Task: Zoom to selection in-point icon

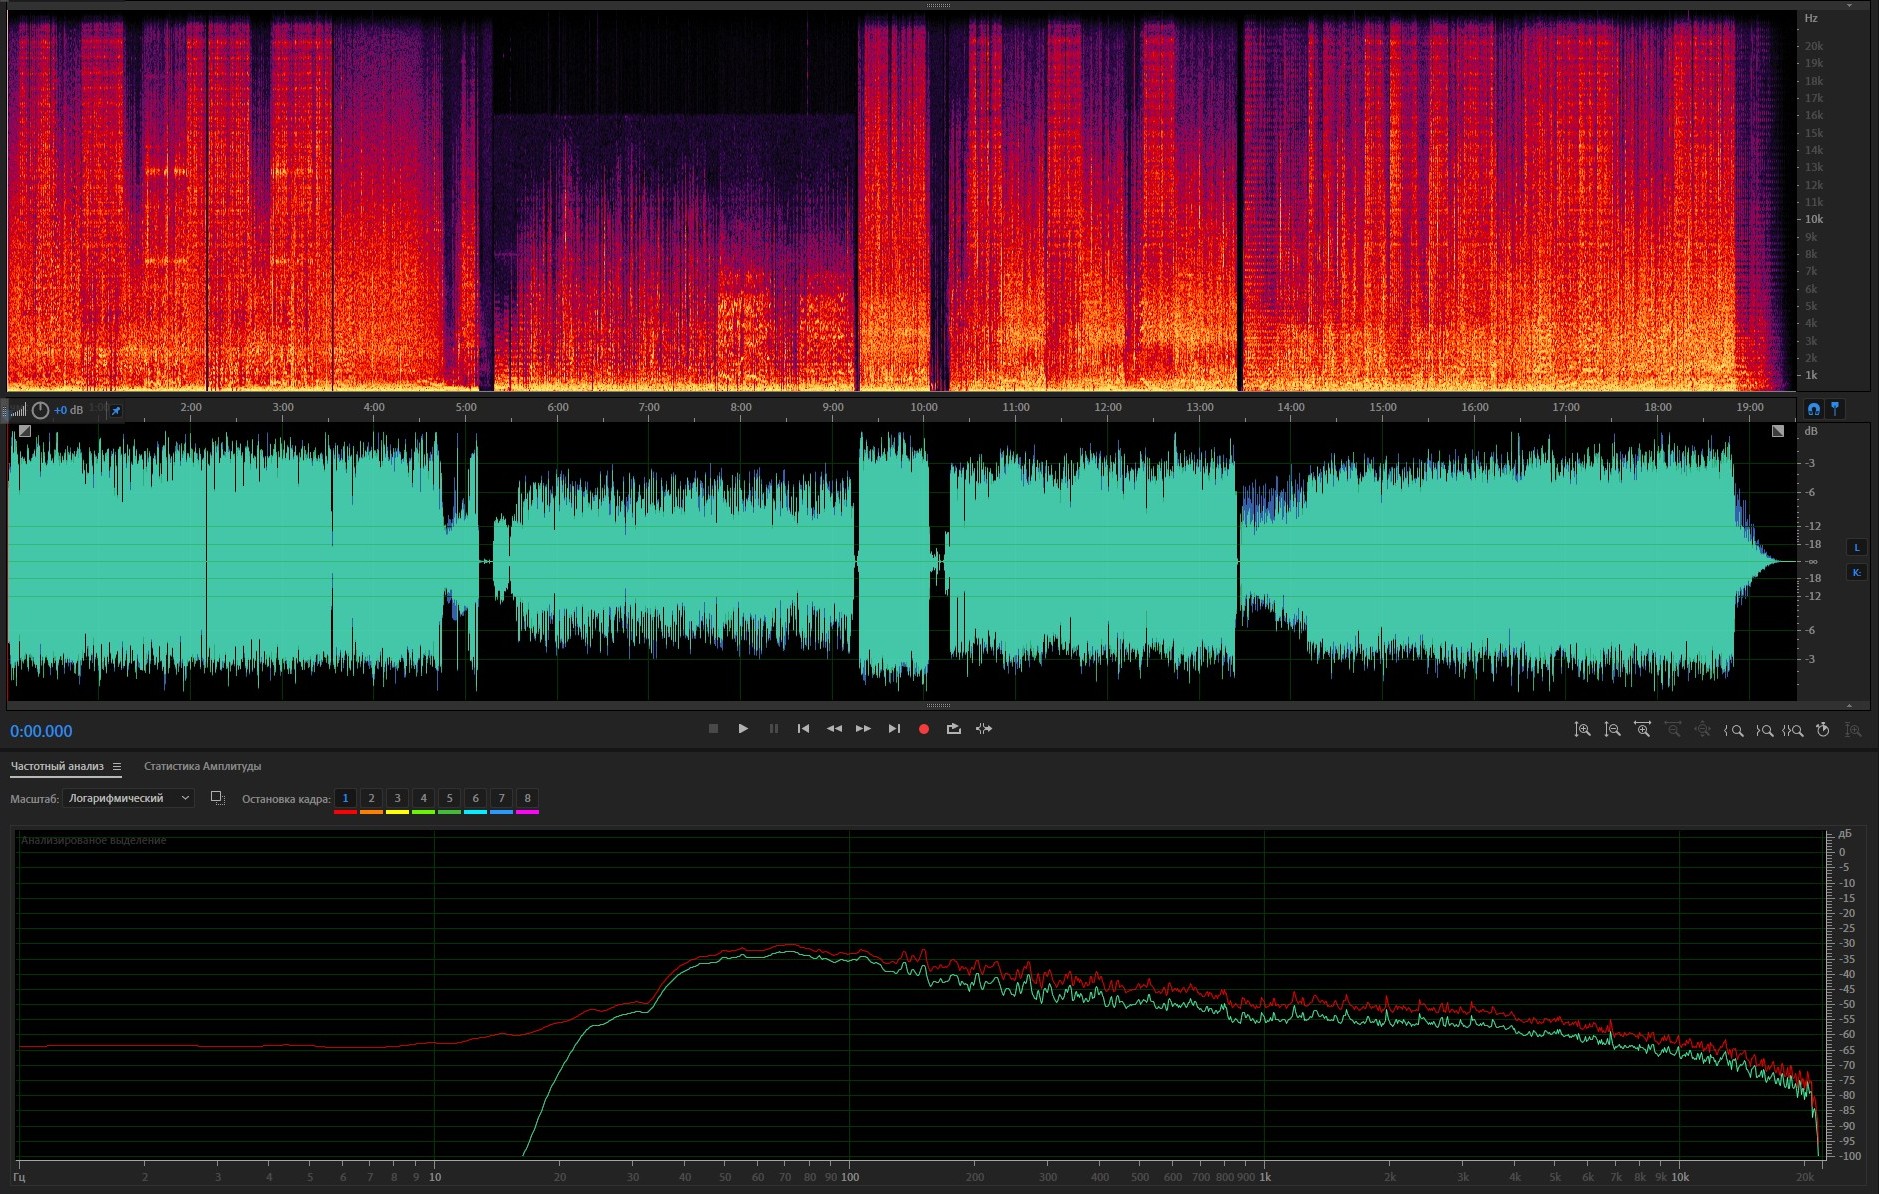Action: [x=1734, y=730]
